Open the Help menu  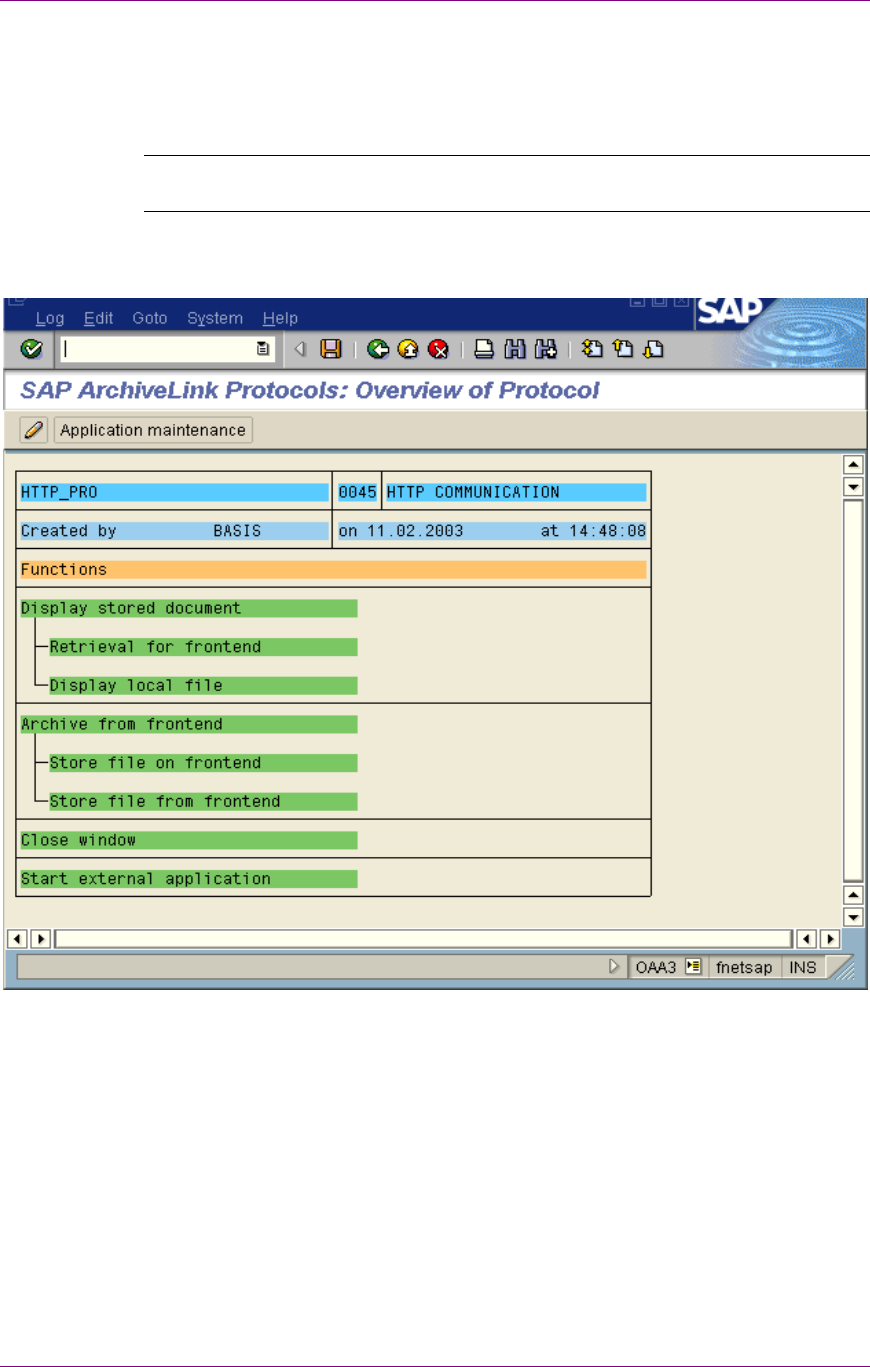tap(280, 318)
